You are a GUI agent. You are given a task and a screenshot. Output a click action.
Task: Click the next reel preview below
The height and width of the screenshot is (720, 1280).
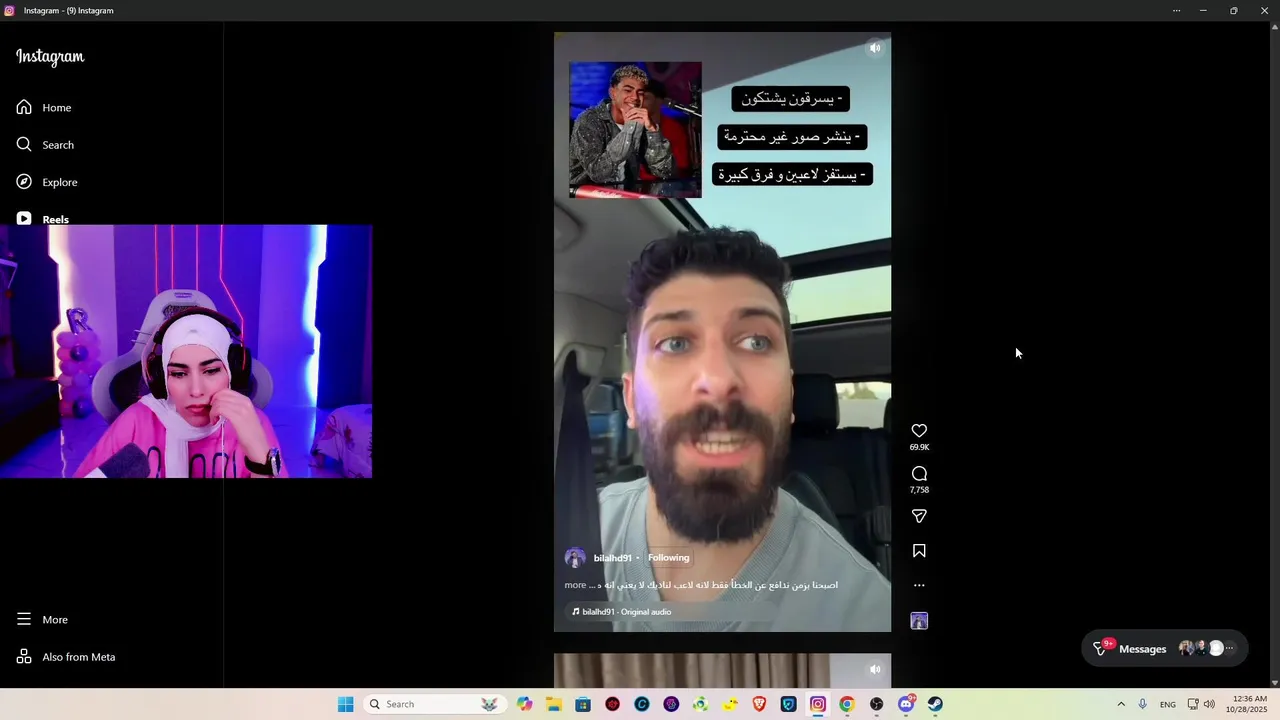coord(722,670)
